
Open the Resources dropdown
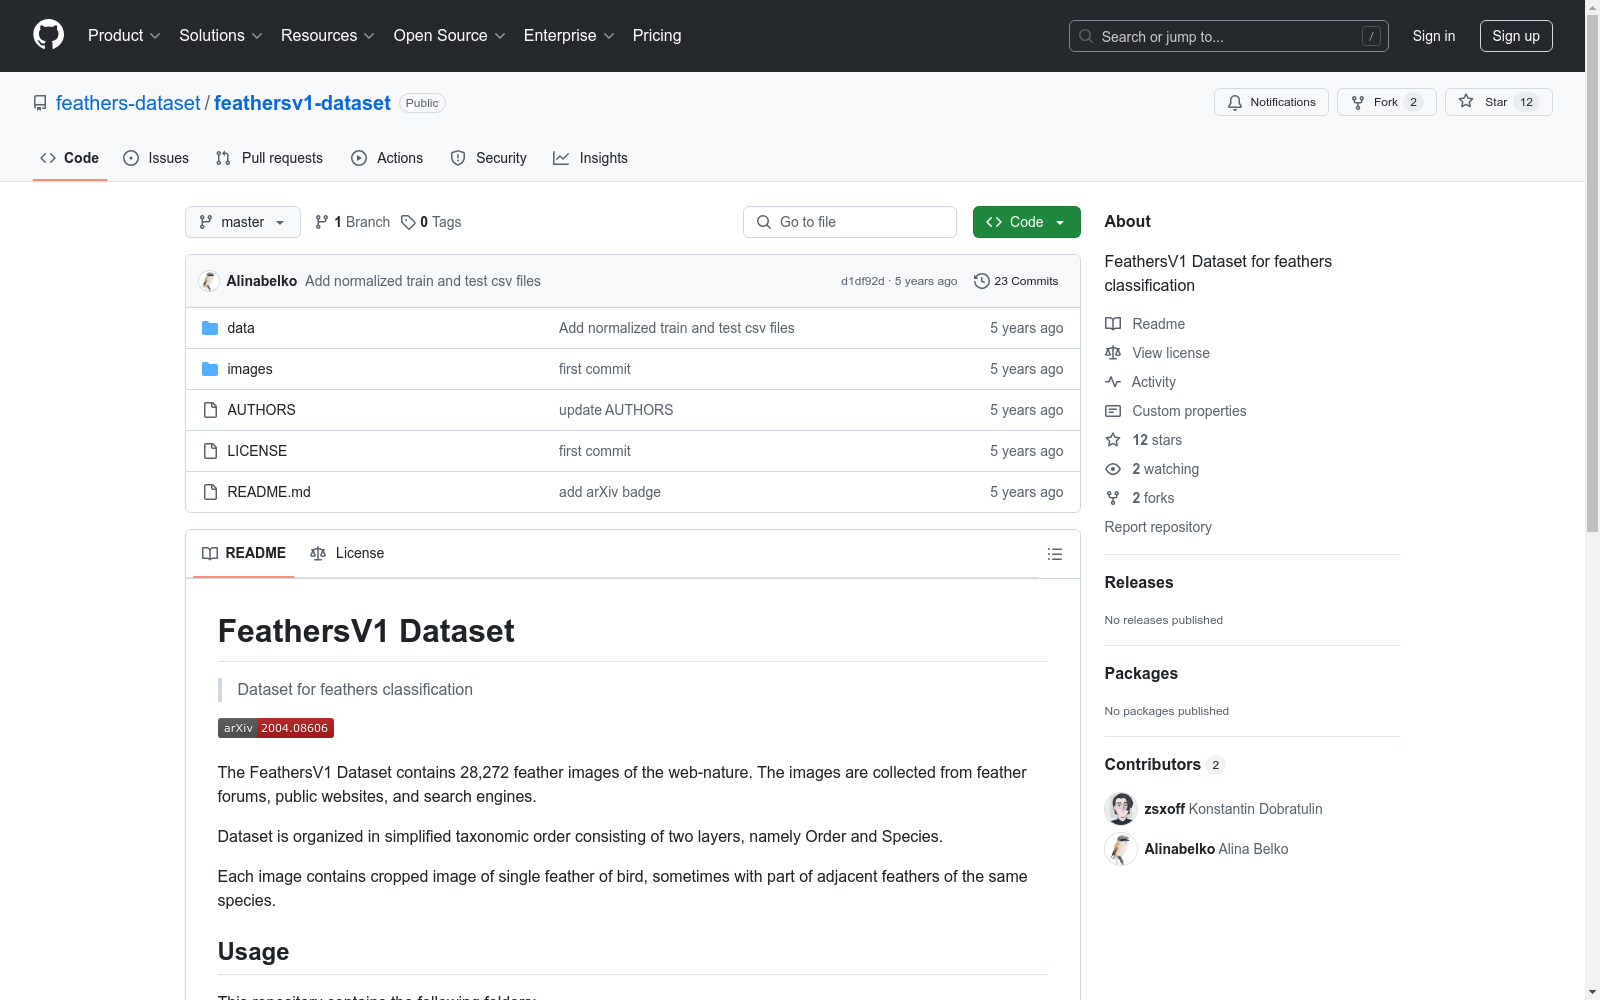tap(328, 36)
